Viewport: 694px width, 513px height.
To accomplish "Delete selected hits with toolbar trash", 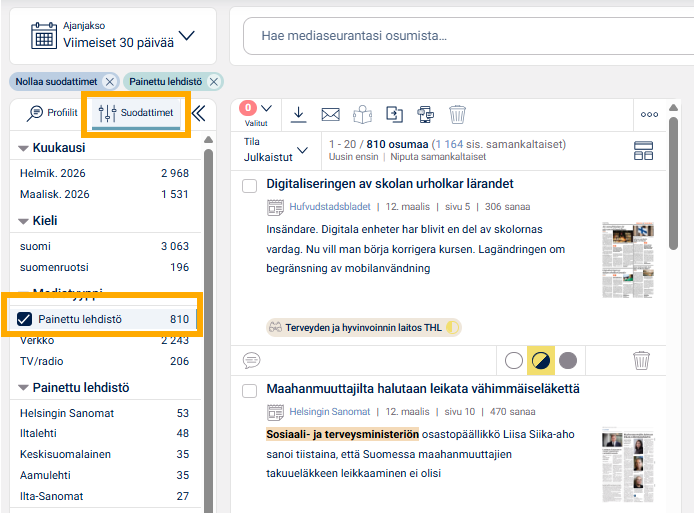I will pyautogui.click(x=458, y=115).
